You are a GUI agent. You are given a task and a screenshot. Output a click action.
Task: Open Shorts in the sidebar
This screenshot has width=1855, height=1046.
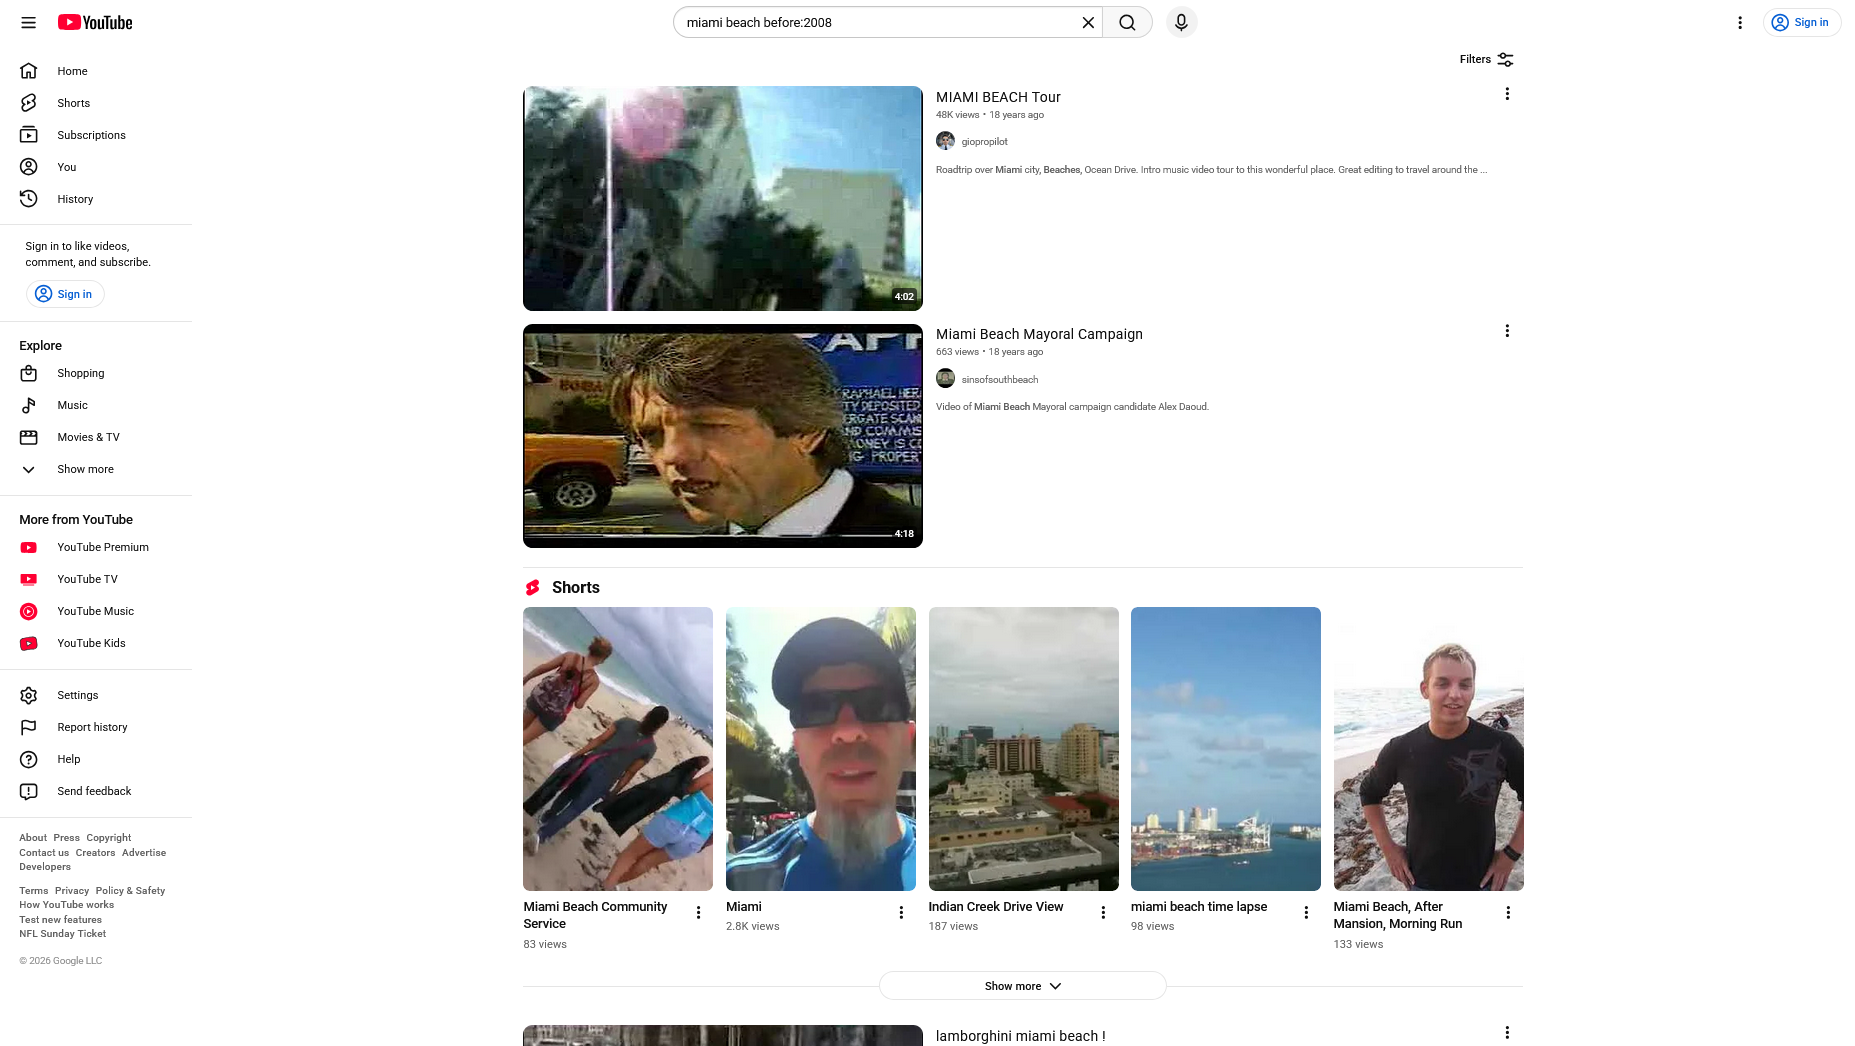pyautogui.click(x=96, y=103)
